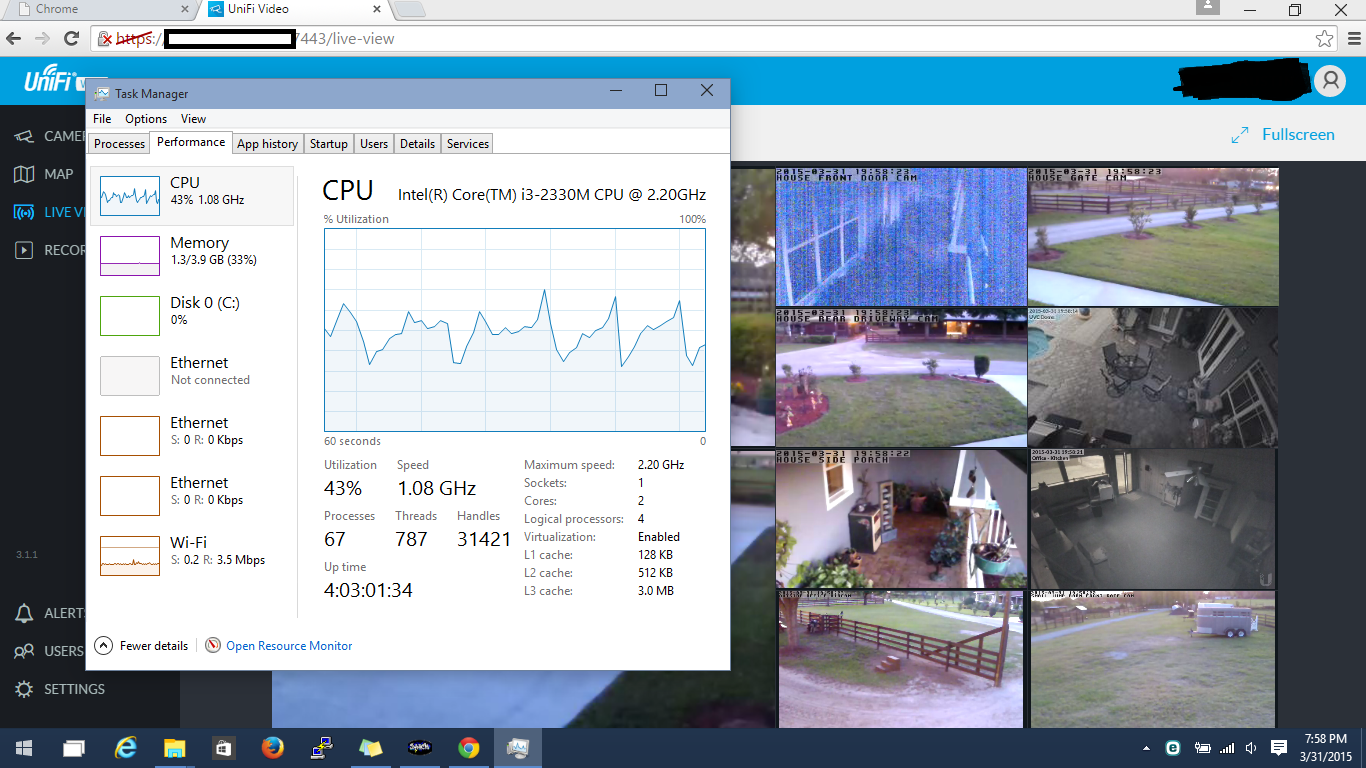Go back in Chrome
Image resolution: width=1366 pixels, height=768 pixels.
14,39
